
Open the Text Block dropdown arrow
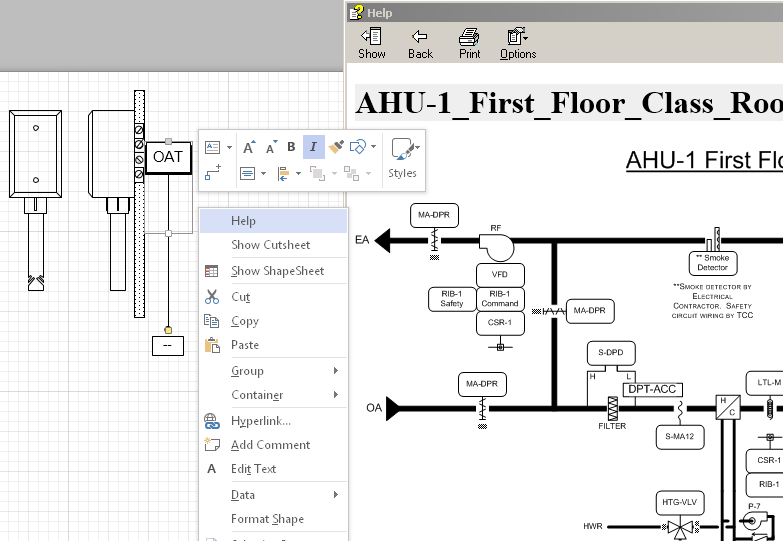(x=229, y=147)
